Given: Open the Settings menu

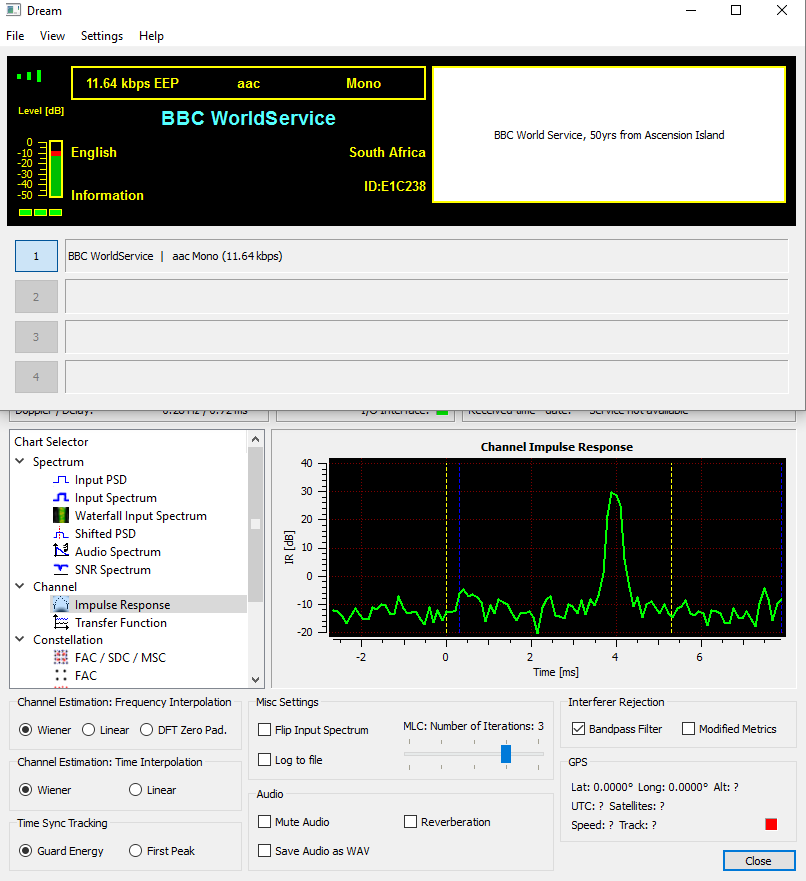Looking at the screenshot, I should (102, 36).
